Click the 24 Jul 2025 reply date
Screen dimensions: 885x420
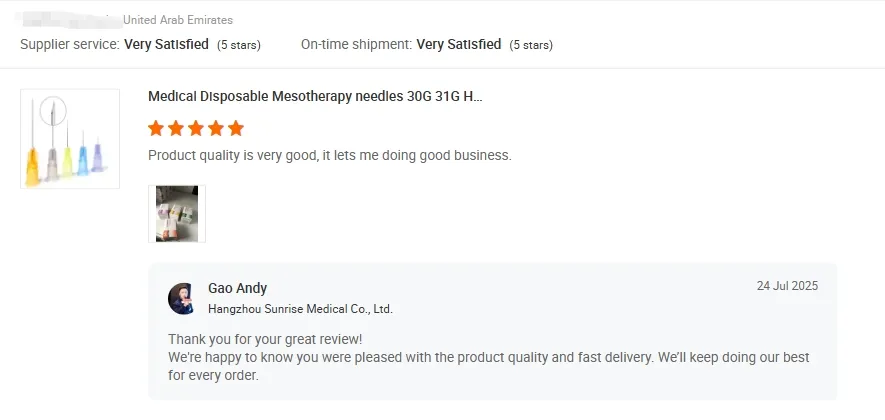point(787,286)
